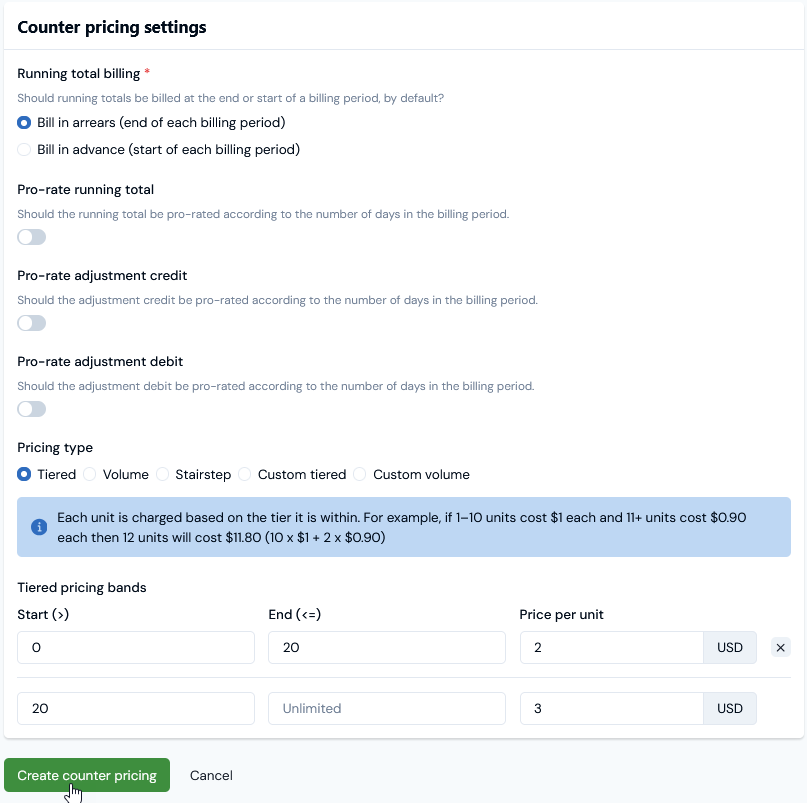Click the Unlimited End field
The width and height of the screenshot is (807, 803).
click(387, 708)
